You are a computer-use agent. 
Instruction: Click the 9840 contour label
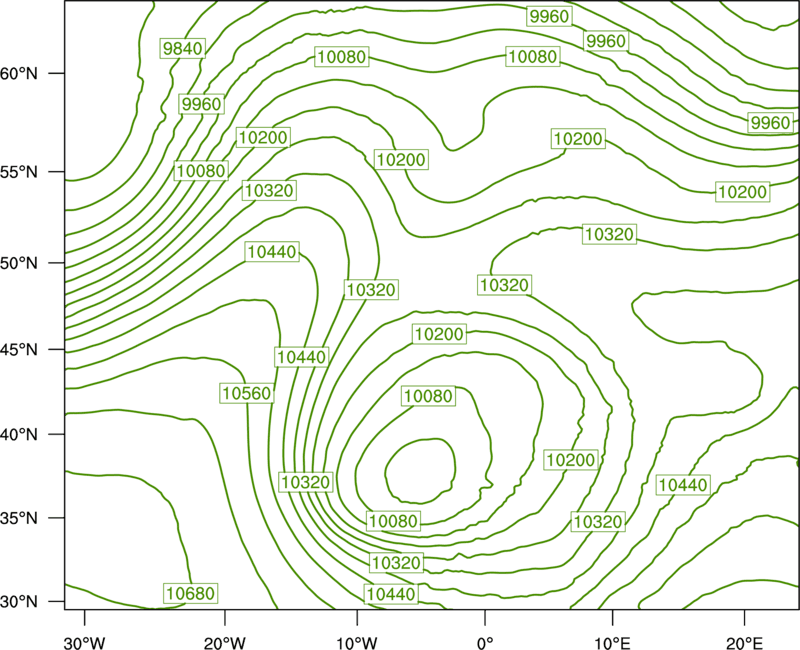pos(183,48)
